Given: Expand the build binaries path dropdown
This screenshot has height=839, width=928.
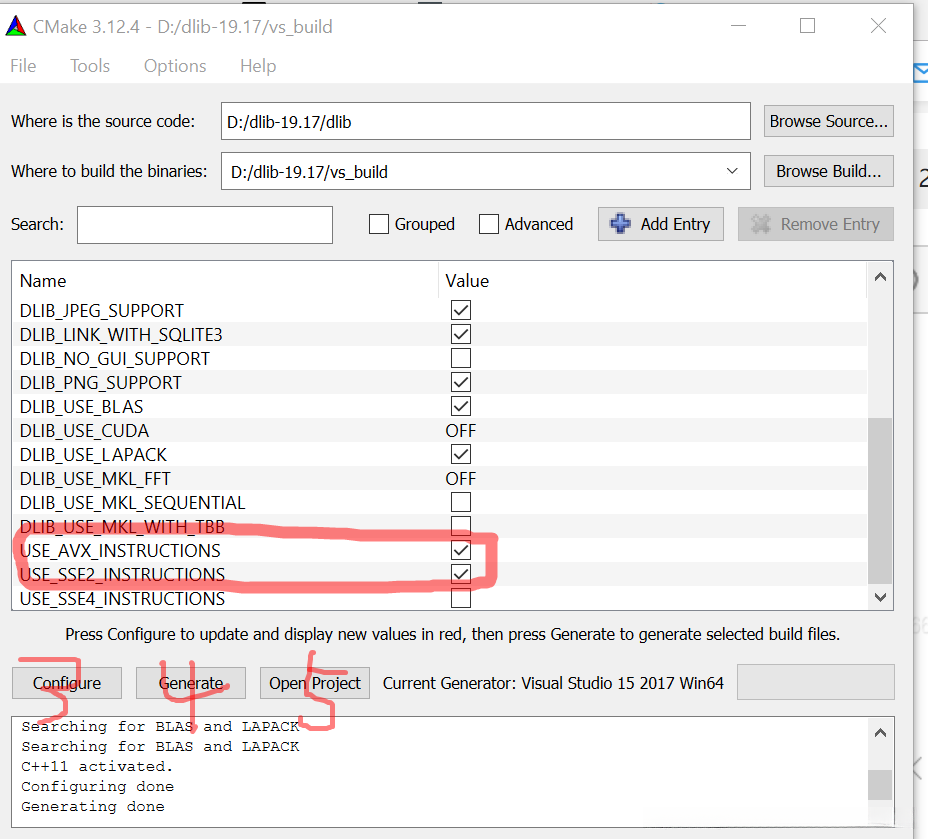Looking at the screenshot, I should 732,171.
